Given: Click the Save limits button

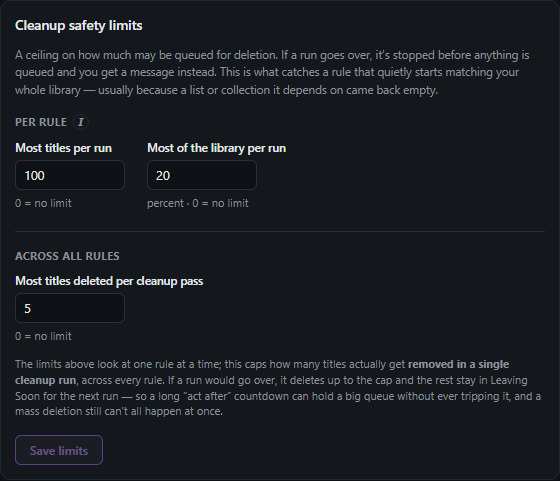Looking at the screenshot, I should point(59,450).
